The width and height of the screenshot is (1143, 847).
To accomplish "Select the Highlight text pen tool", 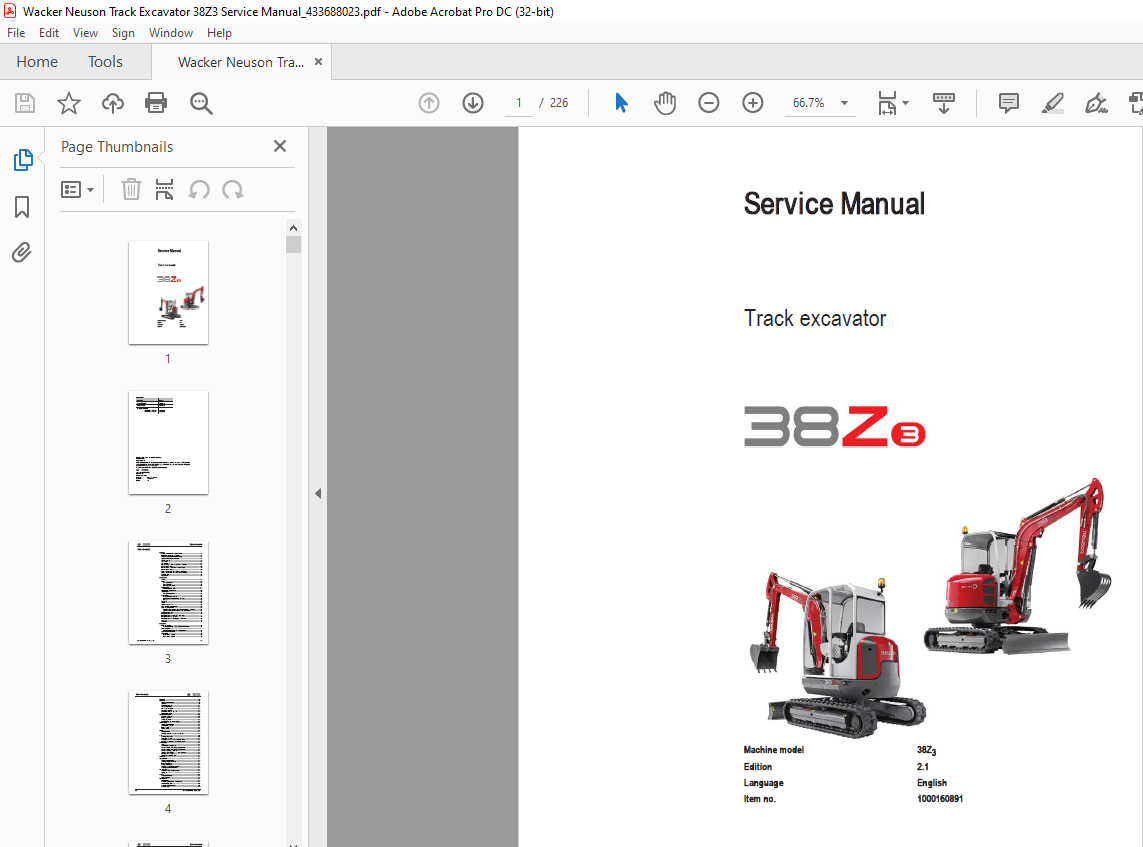I will point(1053,103).
